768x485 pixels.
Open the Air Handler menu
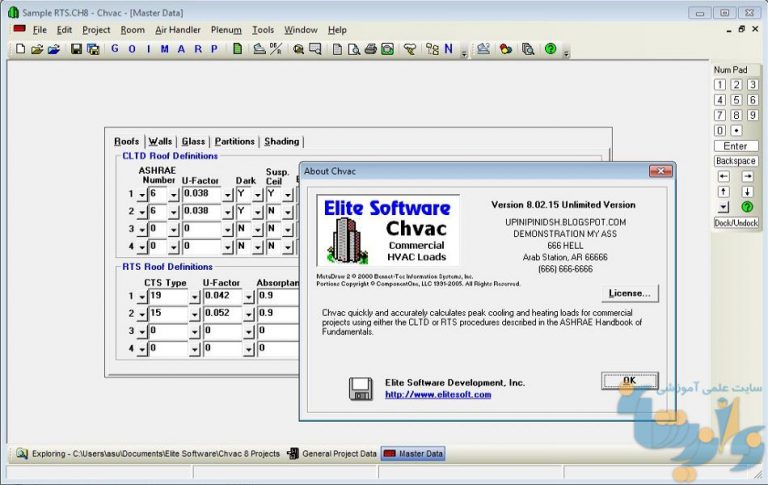(x=177, y=30)
